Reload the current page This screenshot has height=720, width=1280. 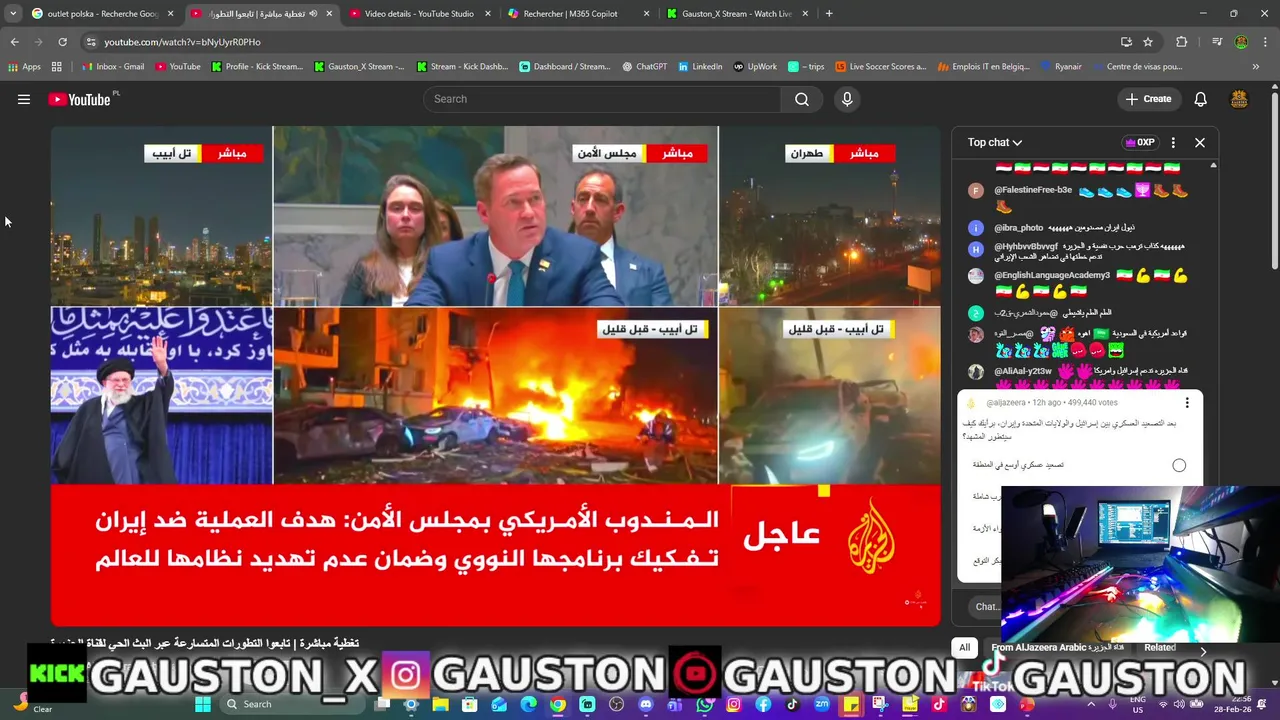[x=62, y=42]
